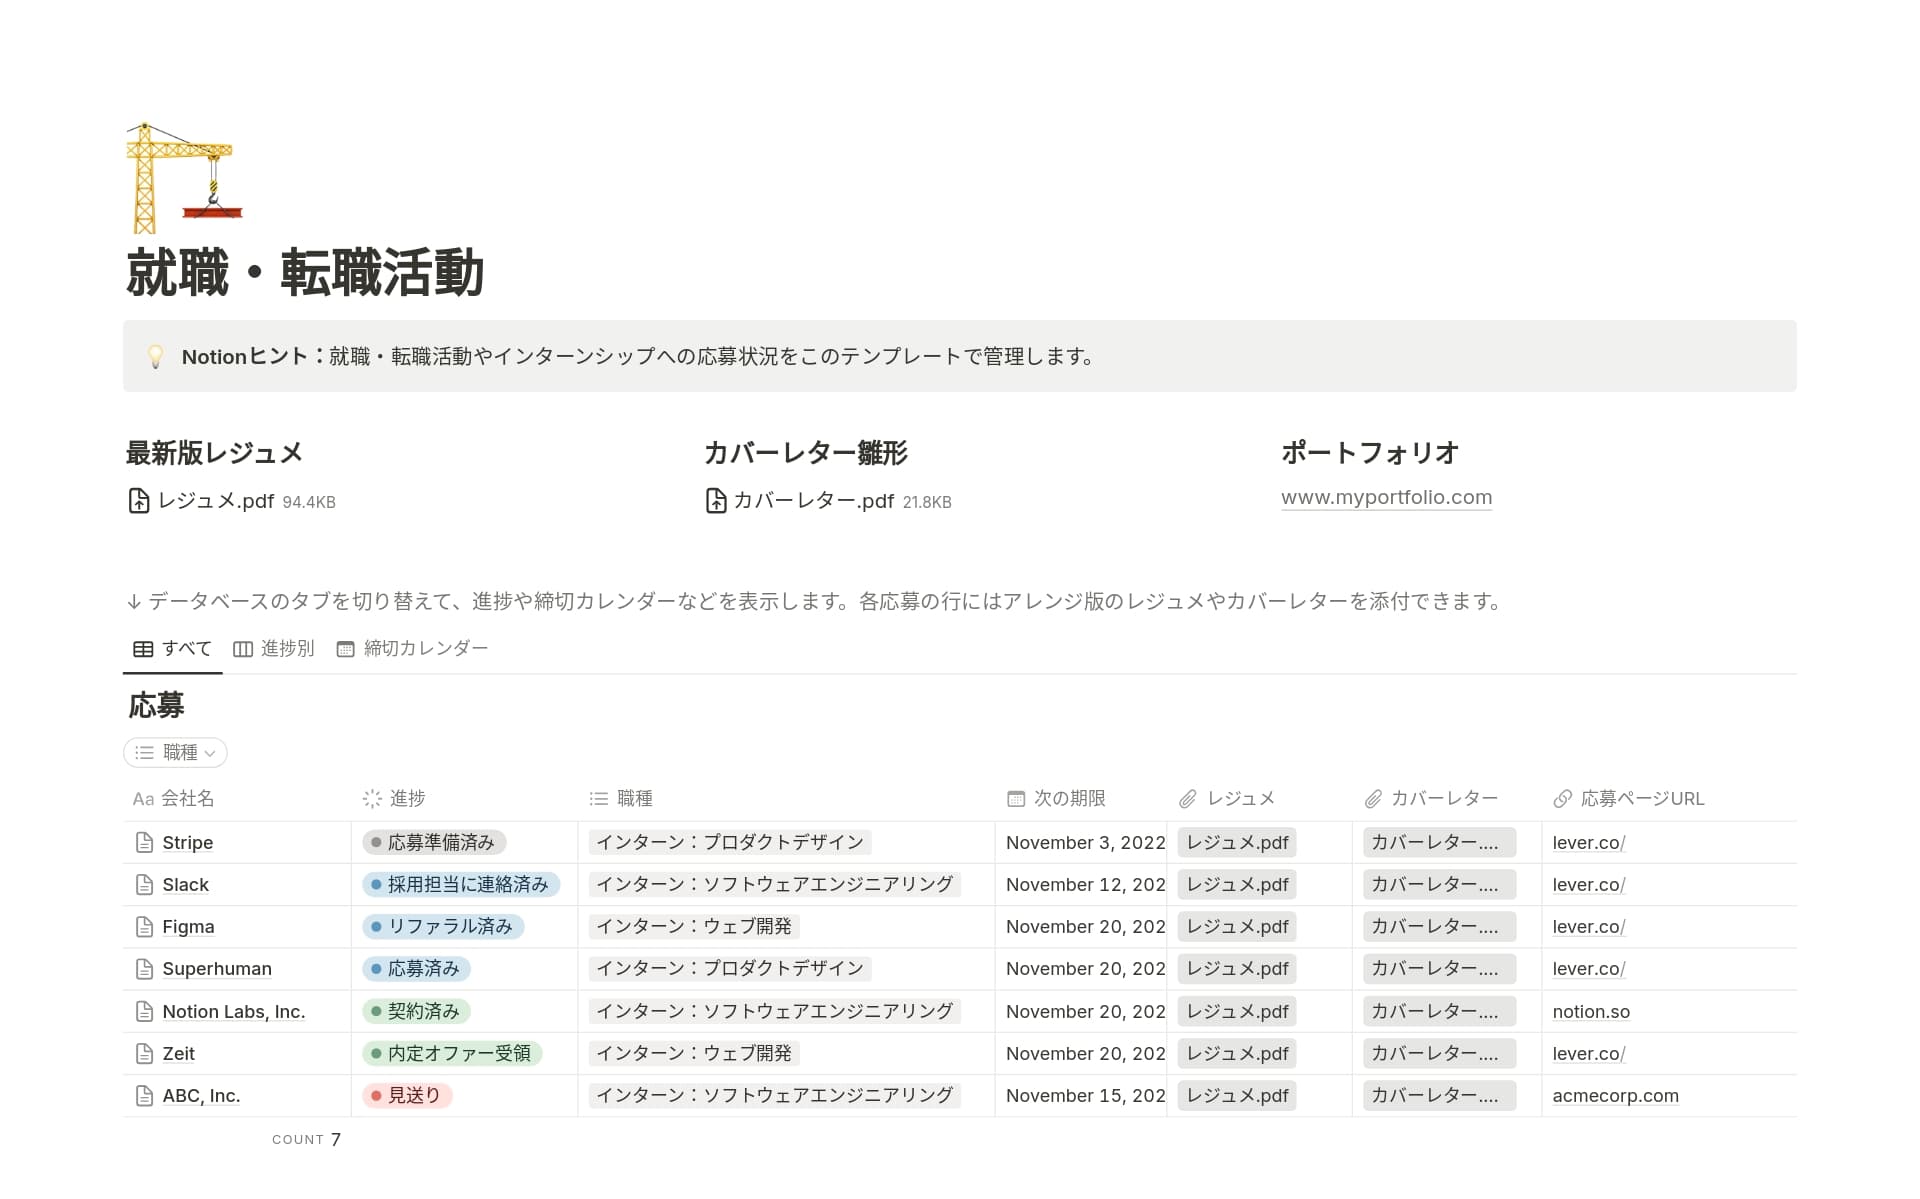
Task: Switch to the 締切カレンダー tab
Action: tap(424, 648)
